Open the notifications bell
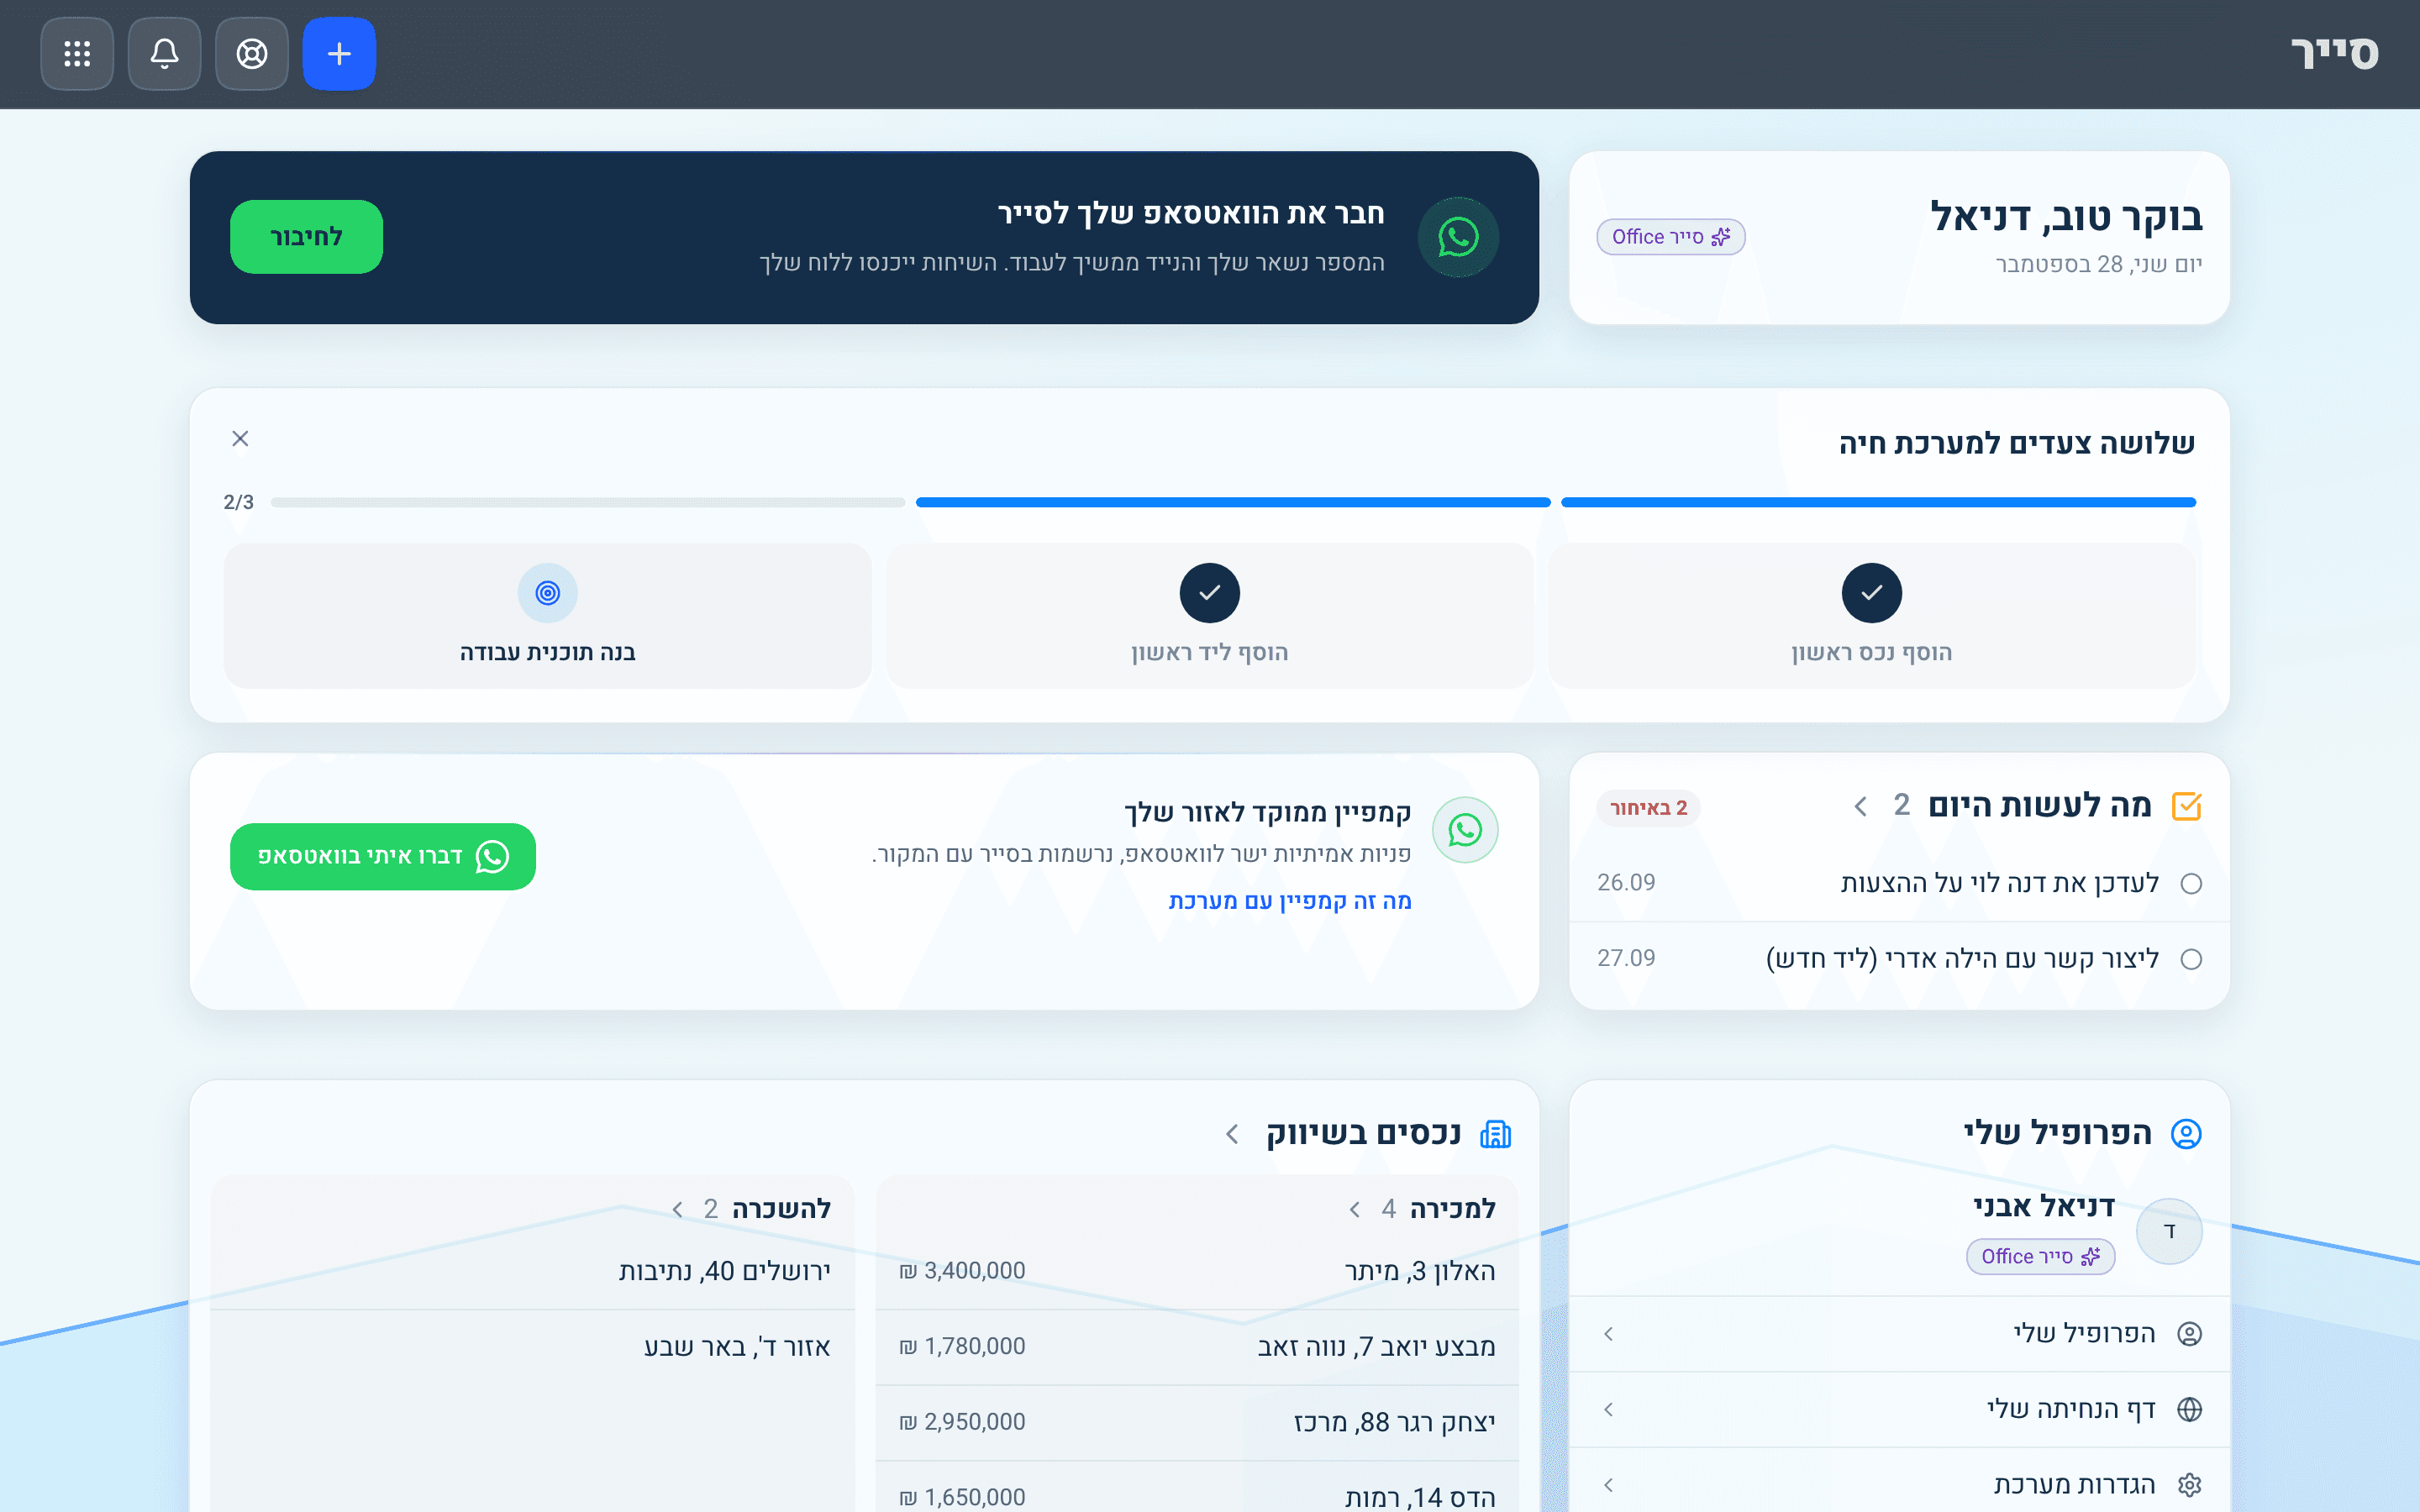Viewport: 2420px width, 1512px height. [165, 54]
